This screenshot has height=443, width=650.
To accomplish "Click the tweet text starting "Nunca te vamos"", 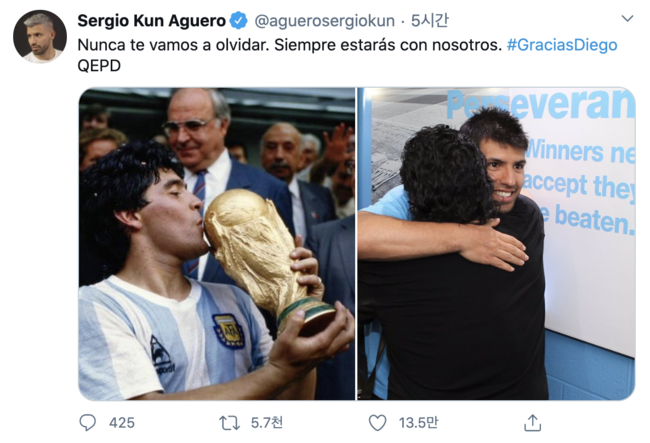I will point(290,45).
